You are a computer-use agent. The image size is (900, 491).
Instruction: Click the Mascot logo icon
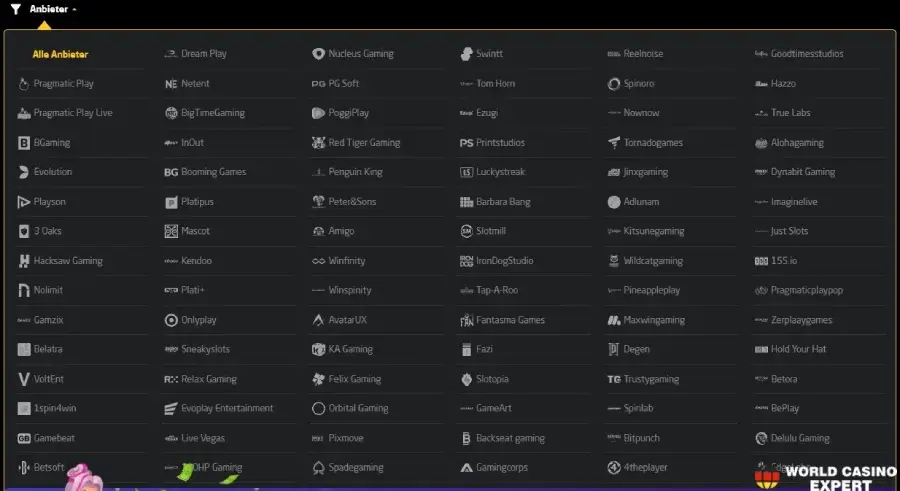[x=171, y=231]
